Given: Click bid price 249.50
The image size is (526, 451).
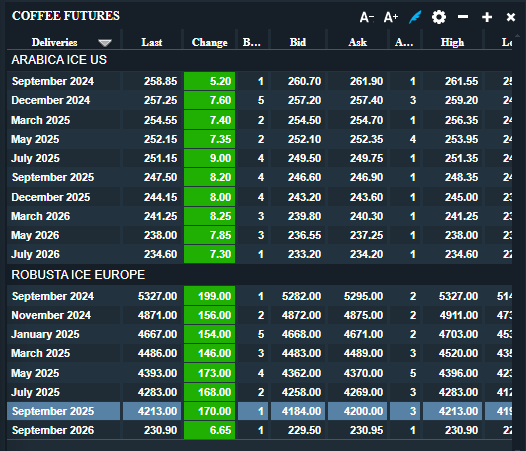Looking at the screenshot, I should (x=298, y=158).
